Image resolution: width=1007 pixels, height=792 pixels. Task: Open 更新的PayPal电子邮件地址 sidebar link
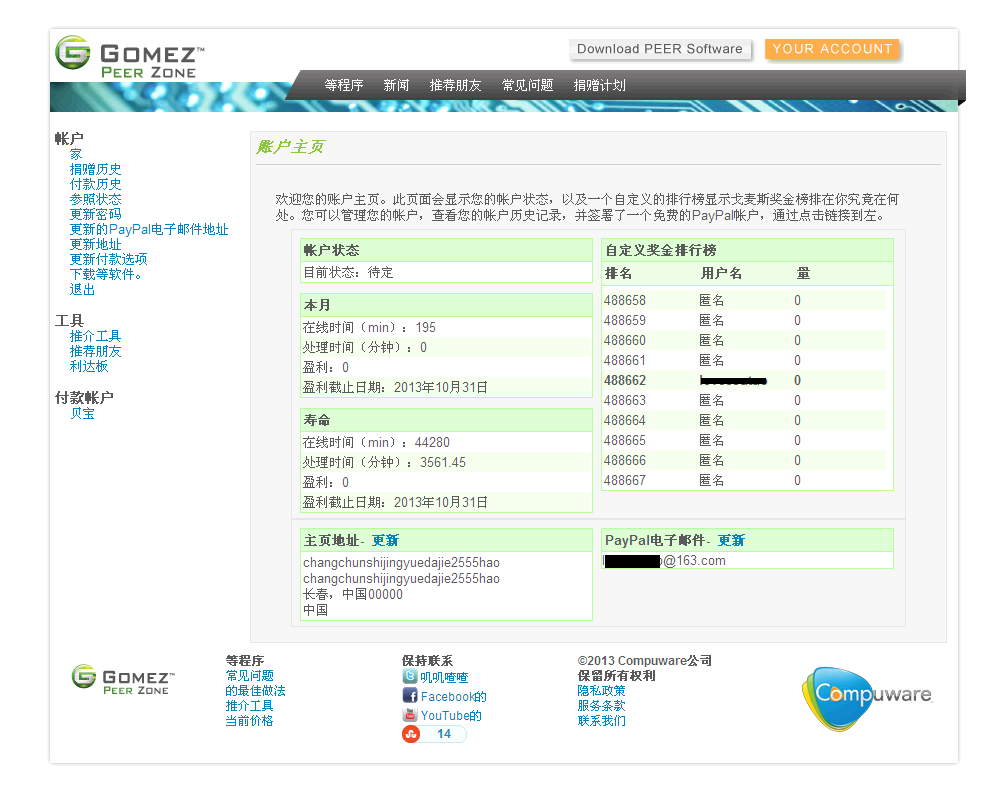tap(148, 230)
